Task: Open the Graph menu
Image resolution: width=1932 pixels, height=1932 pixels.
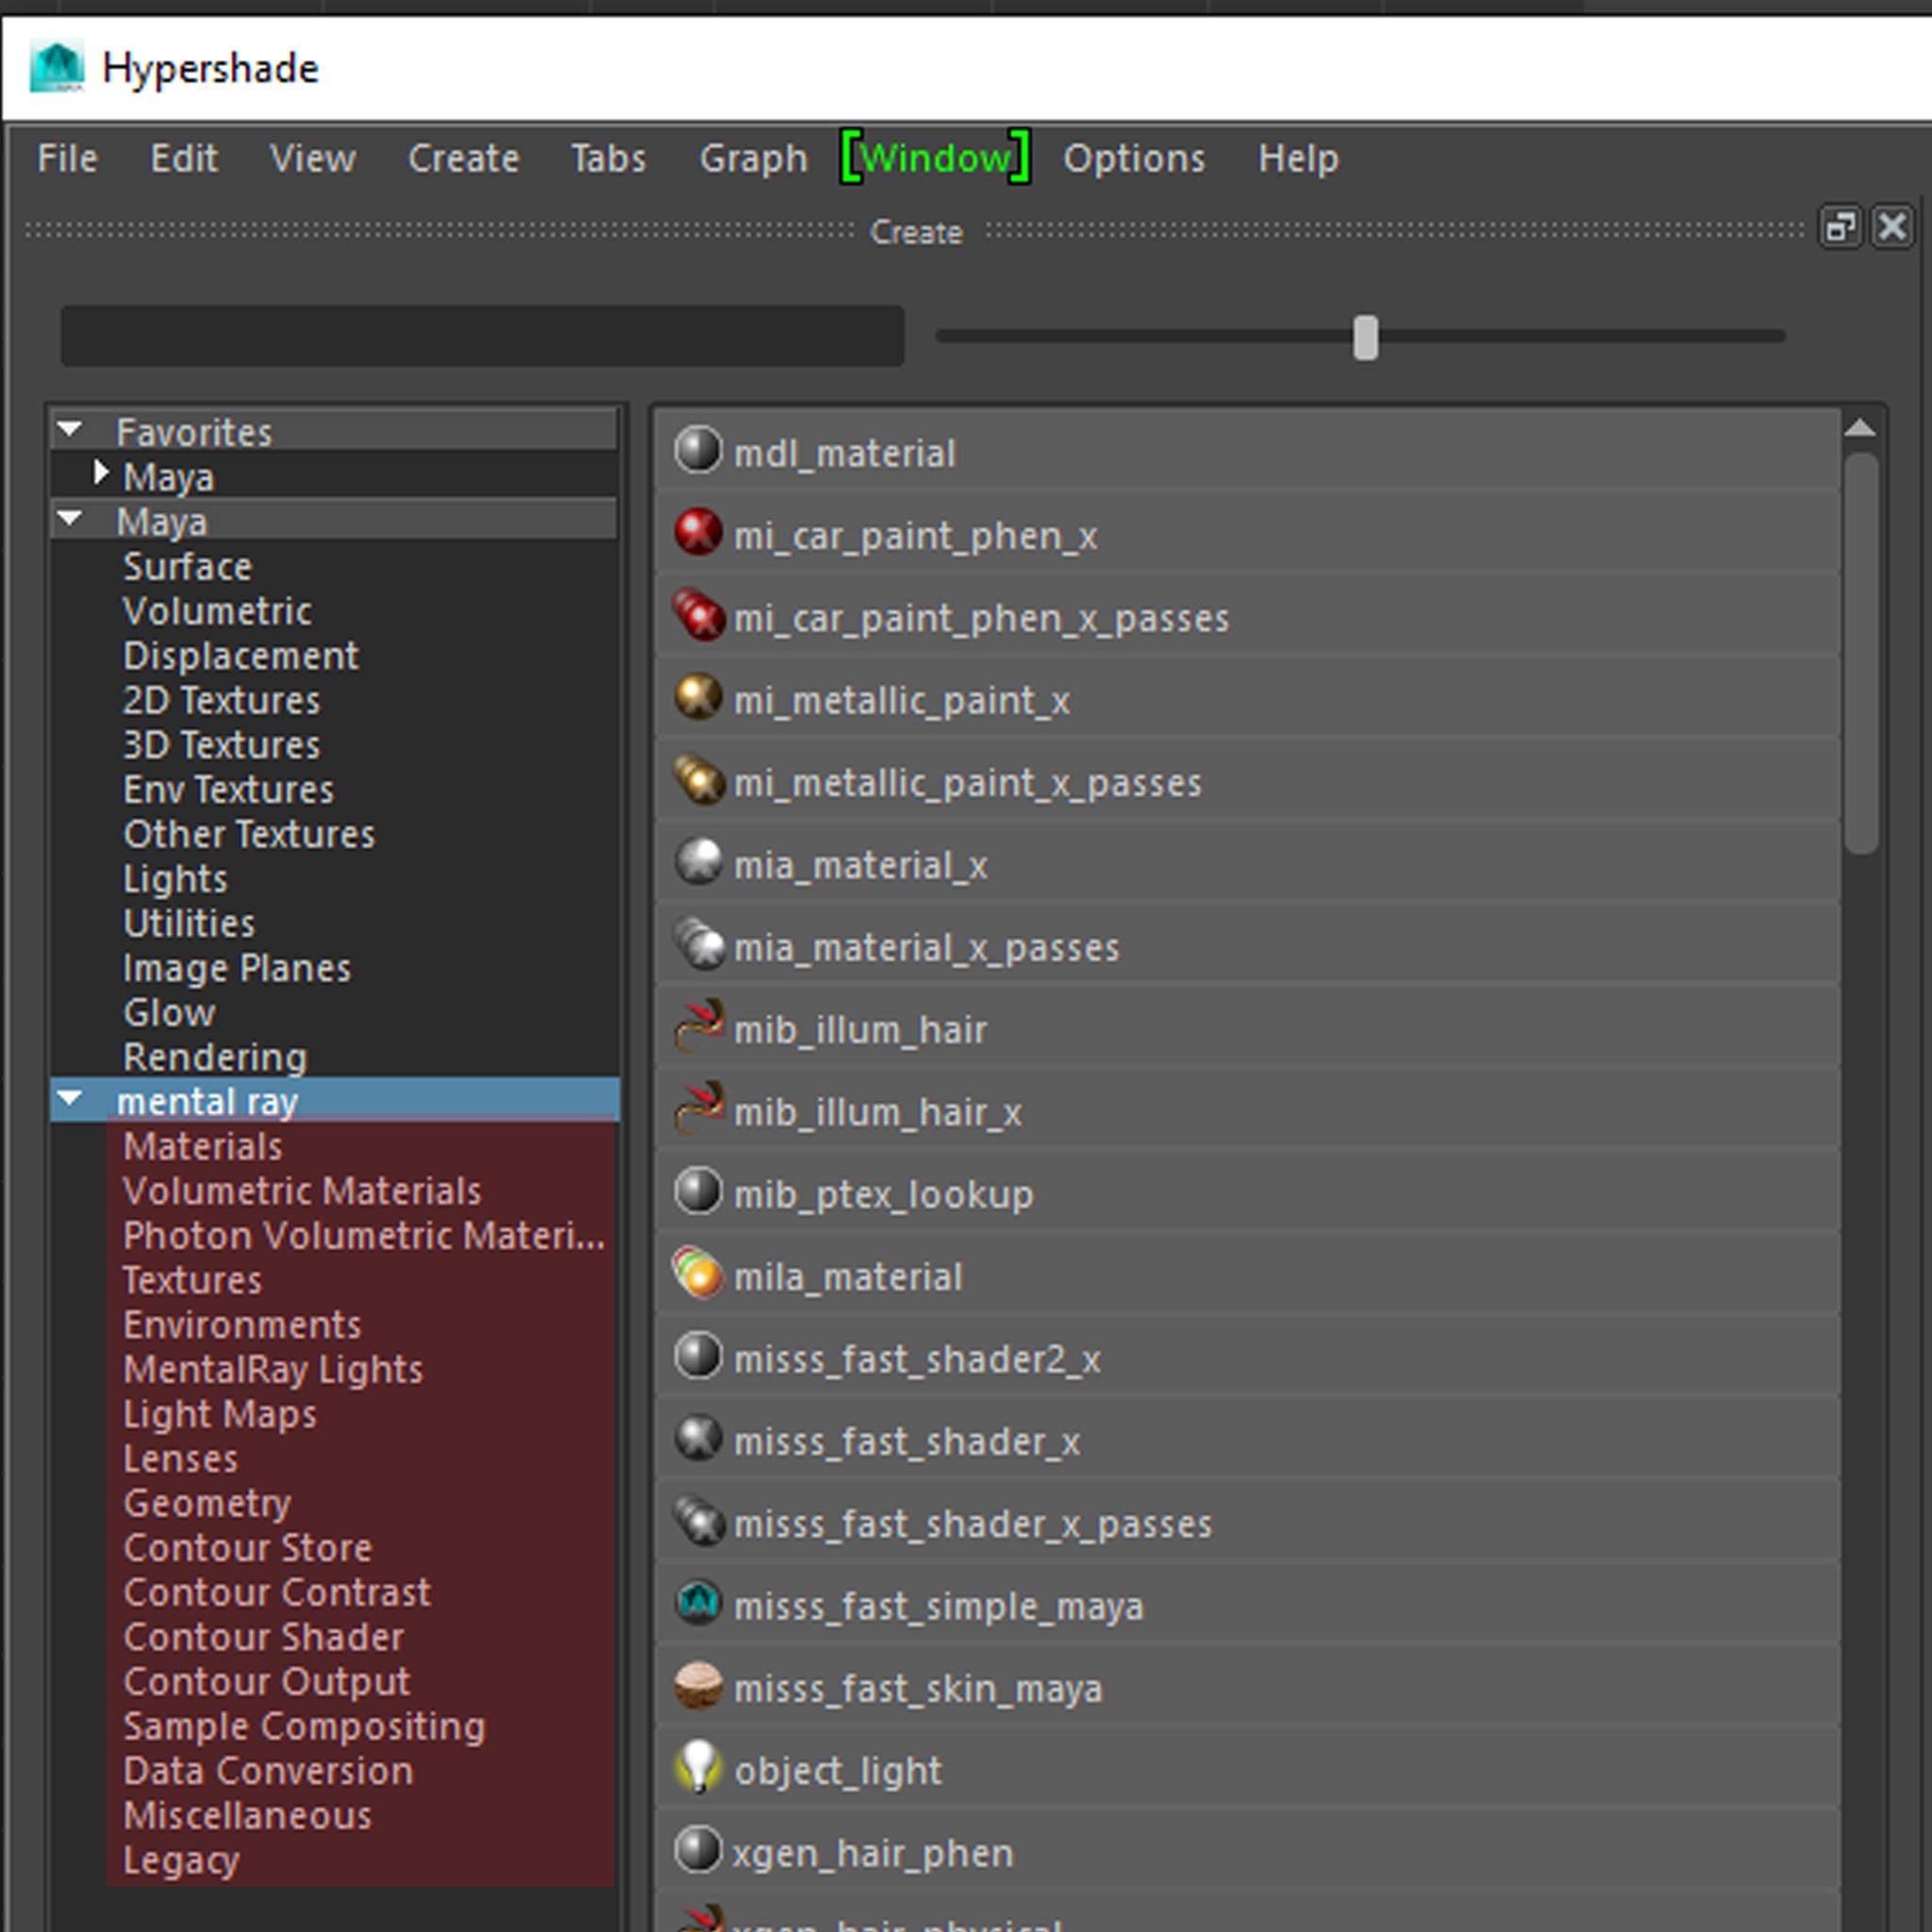Action: pos(752,158)
